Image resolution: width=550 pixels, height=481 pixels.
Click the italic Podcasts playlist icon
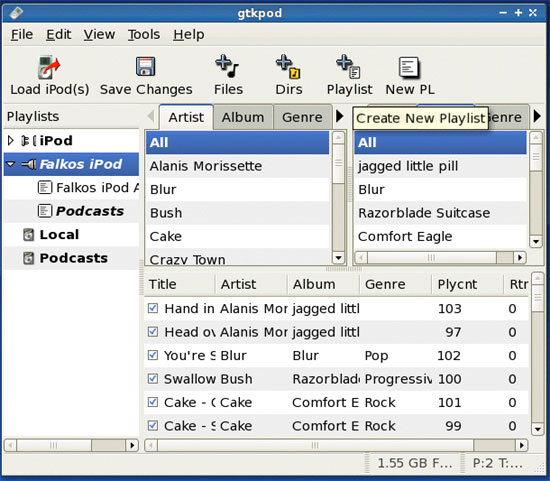pos(45,211)
